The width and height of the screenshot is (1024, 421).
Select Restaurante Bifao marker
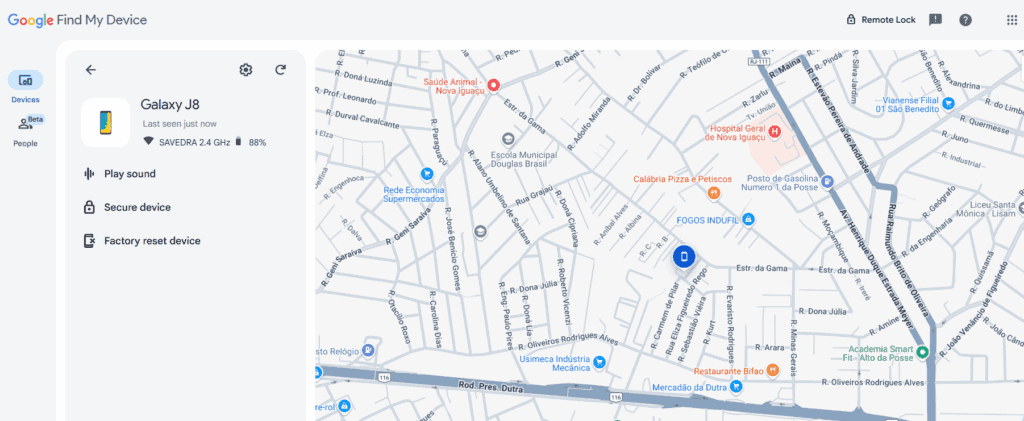tap(773, 369)
